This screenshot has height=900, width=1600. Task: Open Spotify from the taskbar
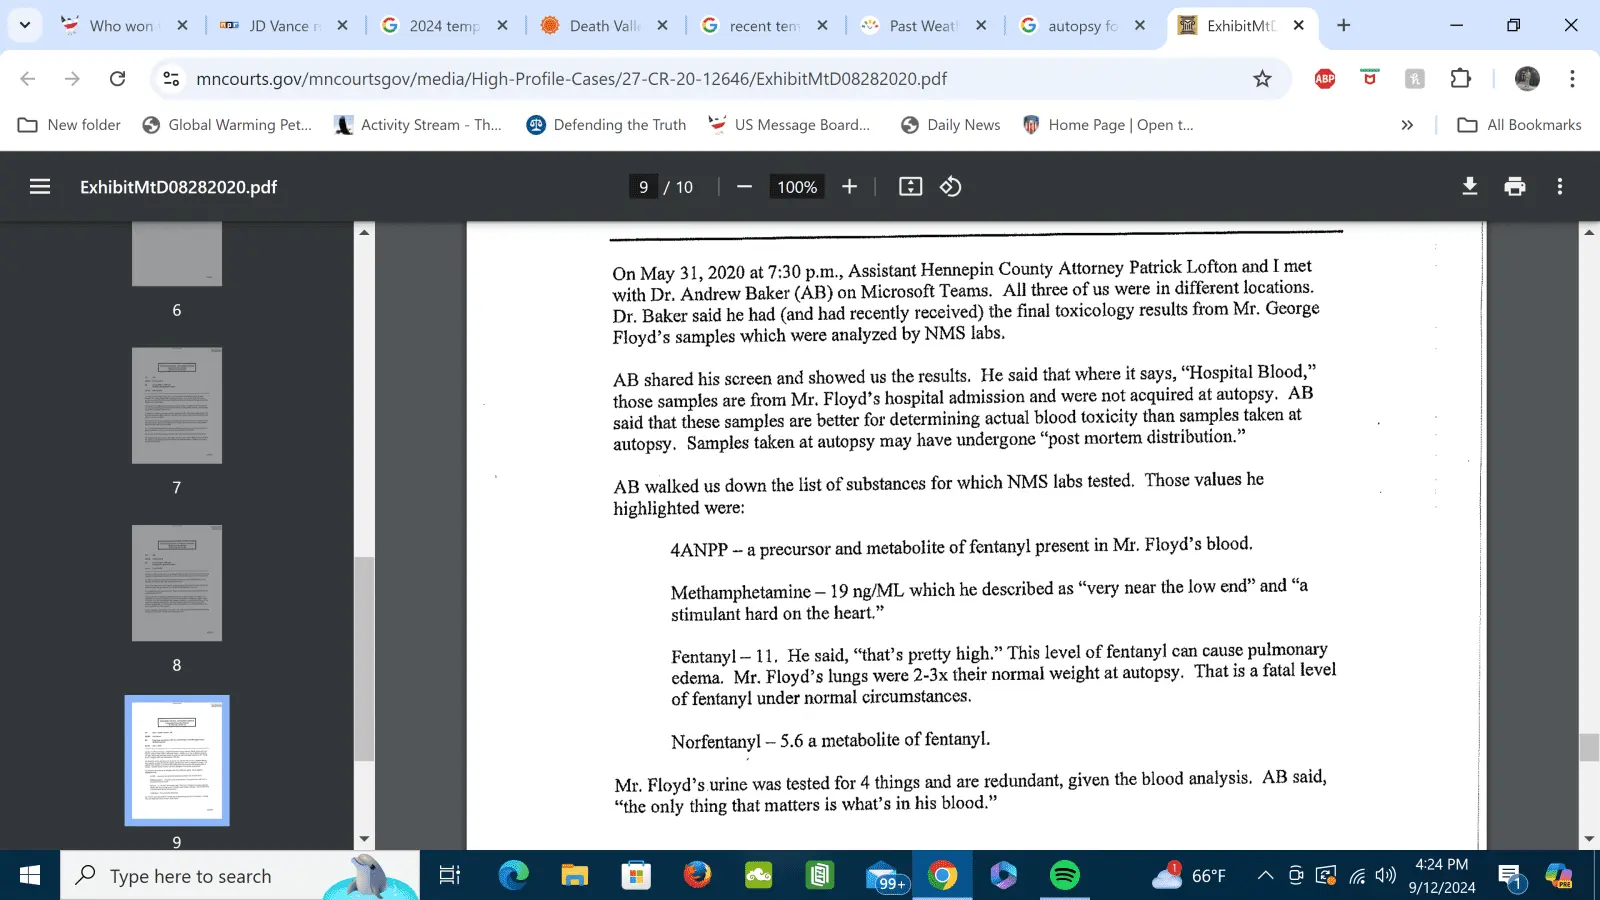(x=1064, y=876)
